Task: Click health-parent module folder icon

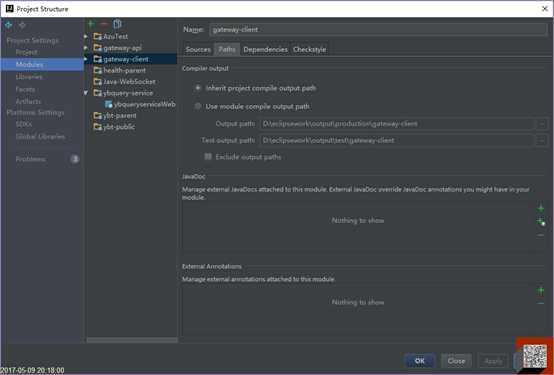Action: coord(98,70)
